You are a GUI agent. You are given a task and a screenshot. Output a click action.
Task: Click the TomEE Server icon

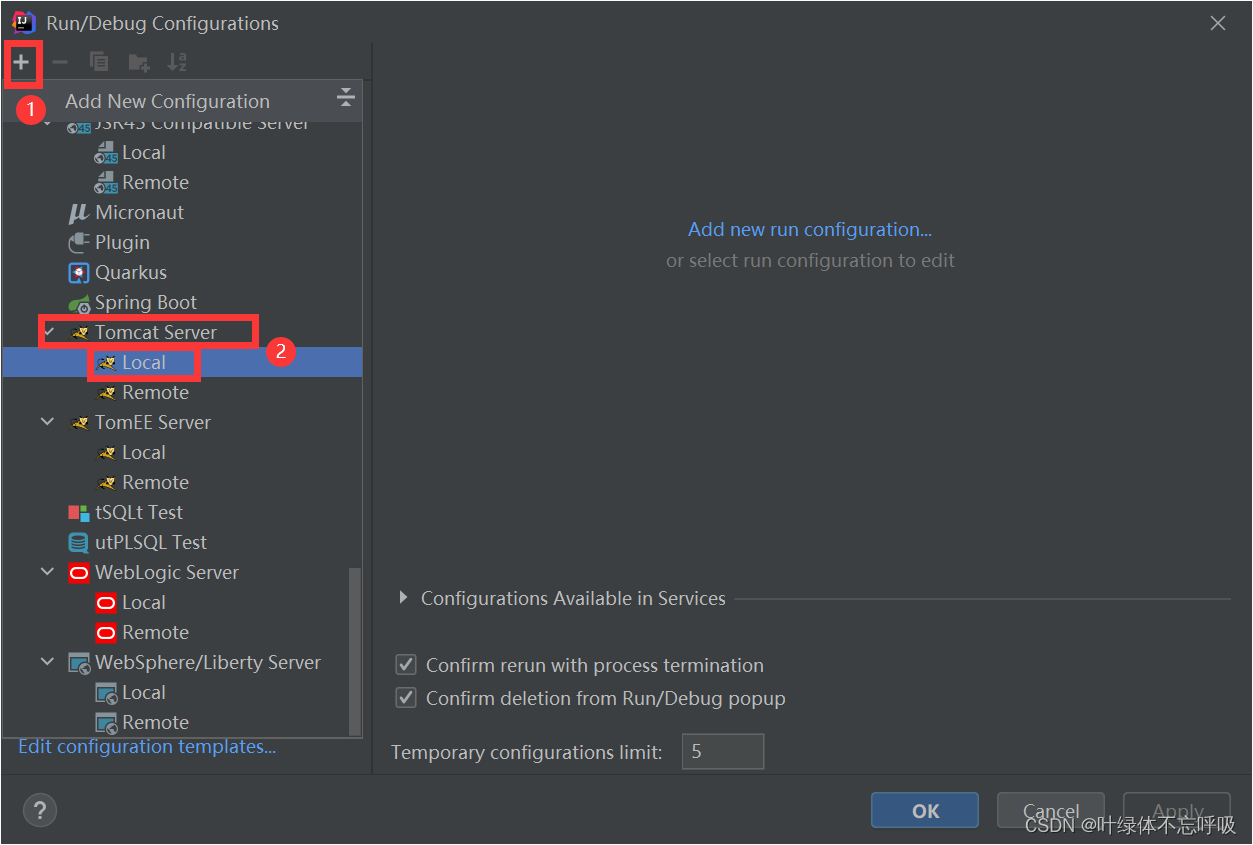tap(80, 422)
